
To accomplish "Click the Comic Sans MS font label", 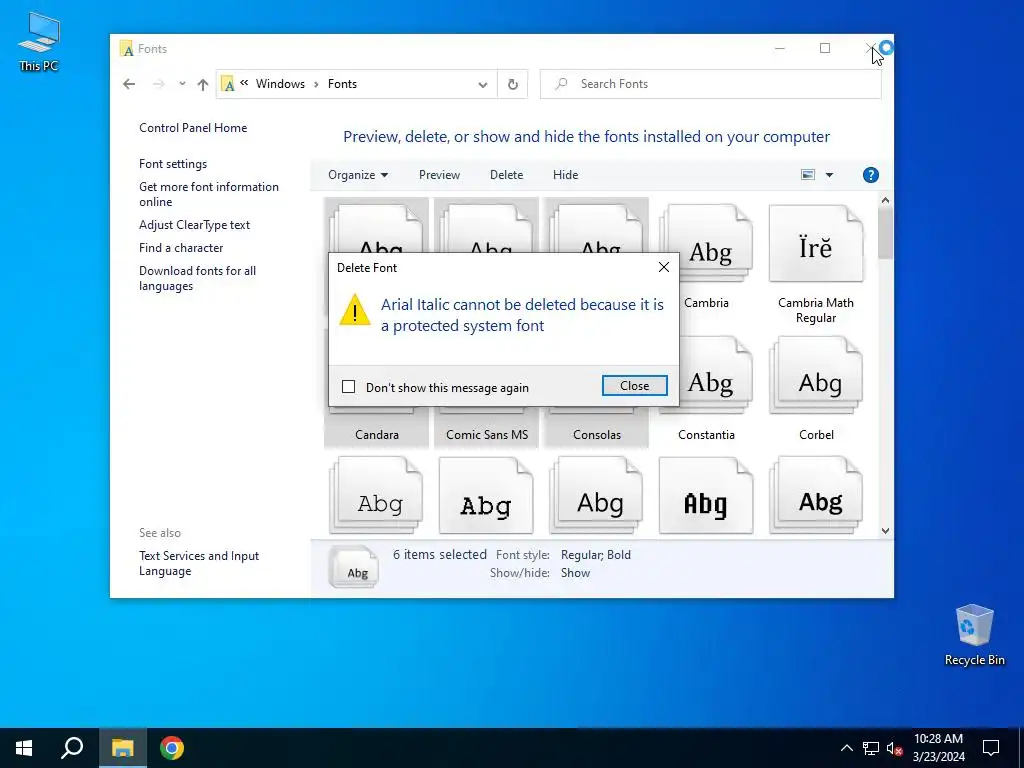I will pyautogui.click(x=487, y=435).
